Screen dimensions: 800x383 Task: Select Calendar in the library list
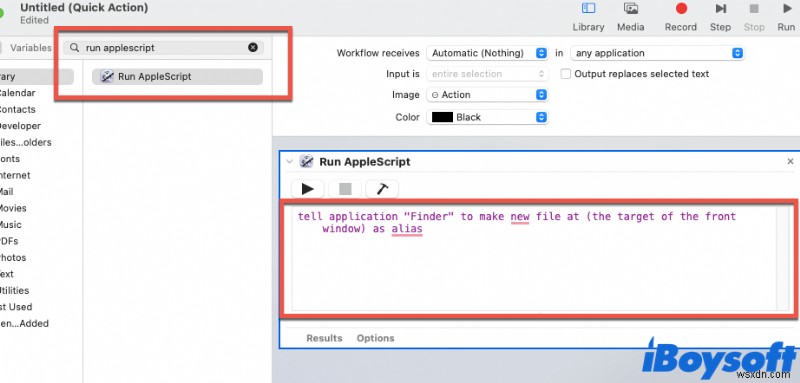tap(17, 93)
